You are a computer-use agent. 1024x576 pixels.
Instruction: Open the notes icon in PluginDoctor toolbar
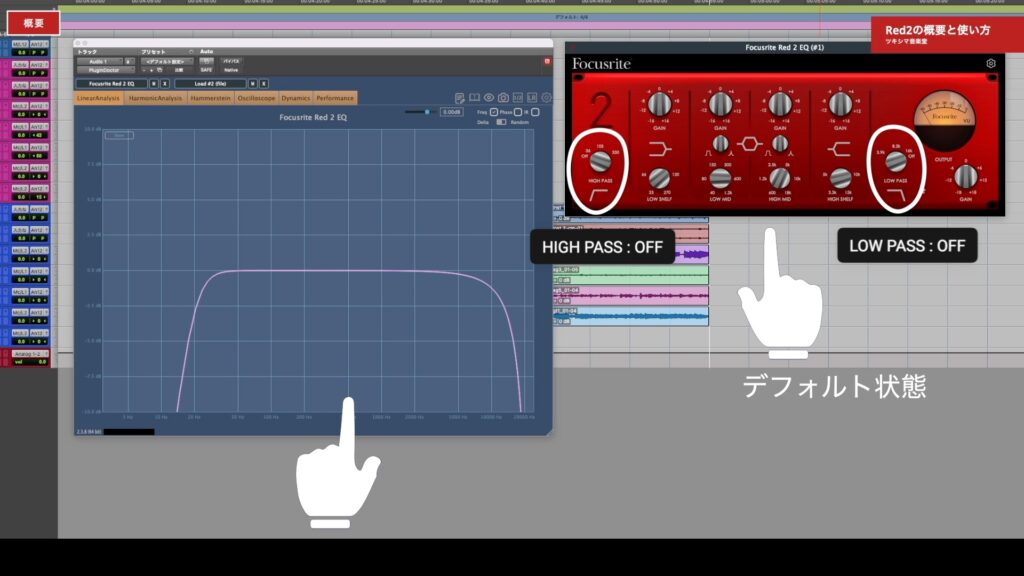(460, 98)
